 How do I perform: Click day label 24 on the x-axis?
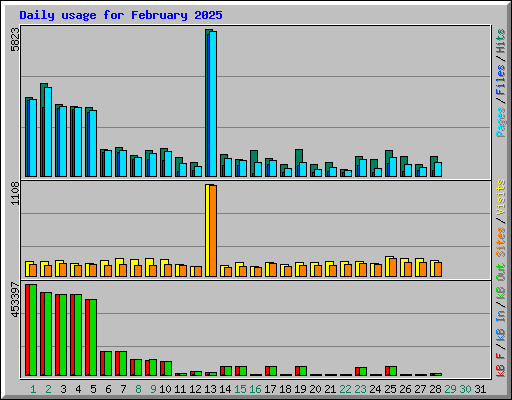375,389
